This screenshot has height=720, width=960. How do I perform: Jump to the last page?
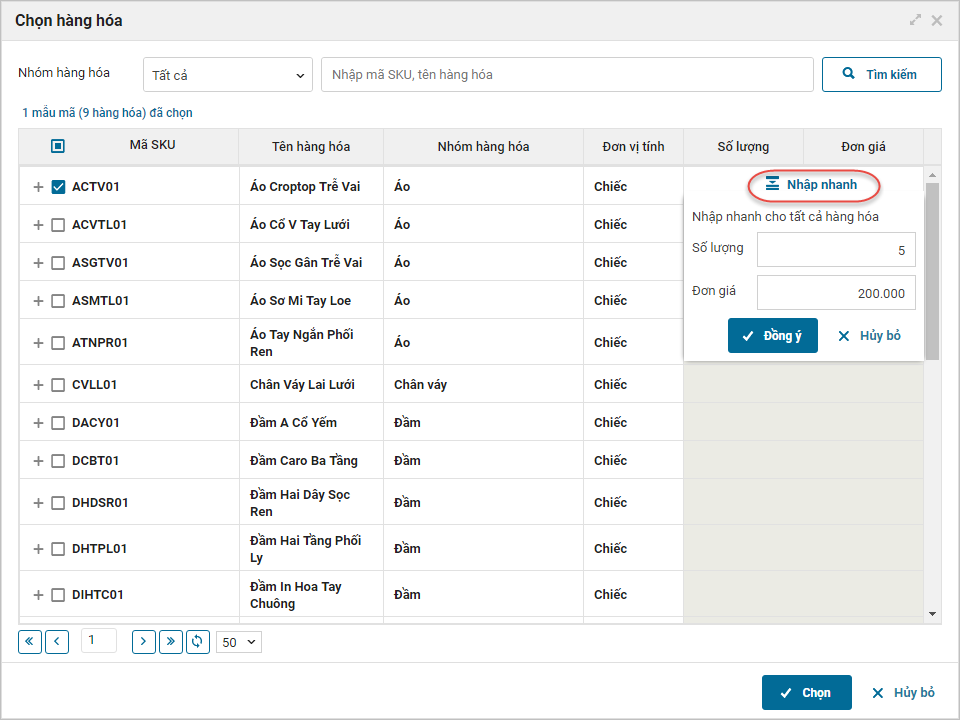point(171,641)
